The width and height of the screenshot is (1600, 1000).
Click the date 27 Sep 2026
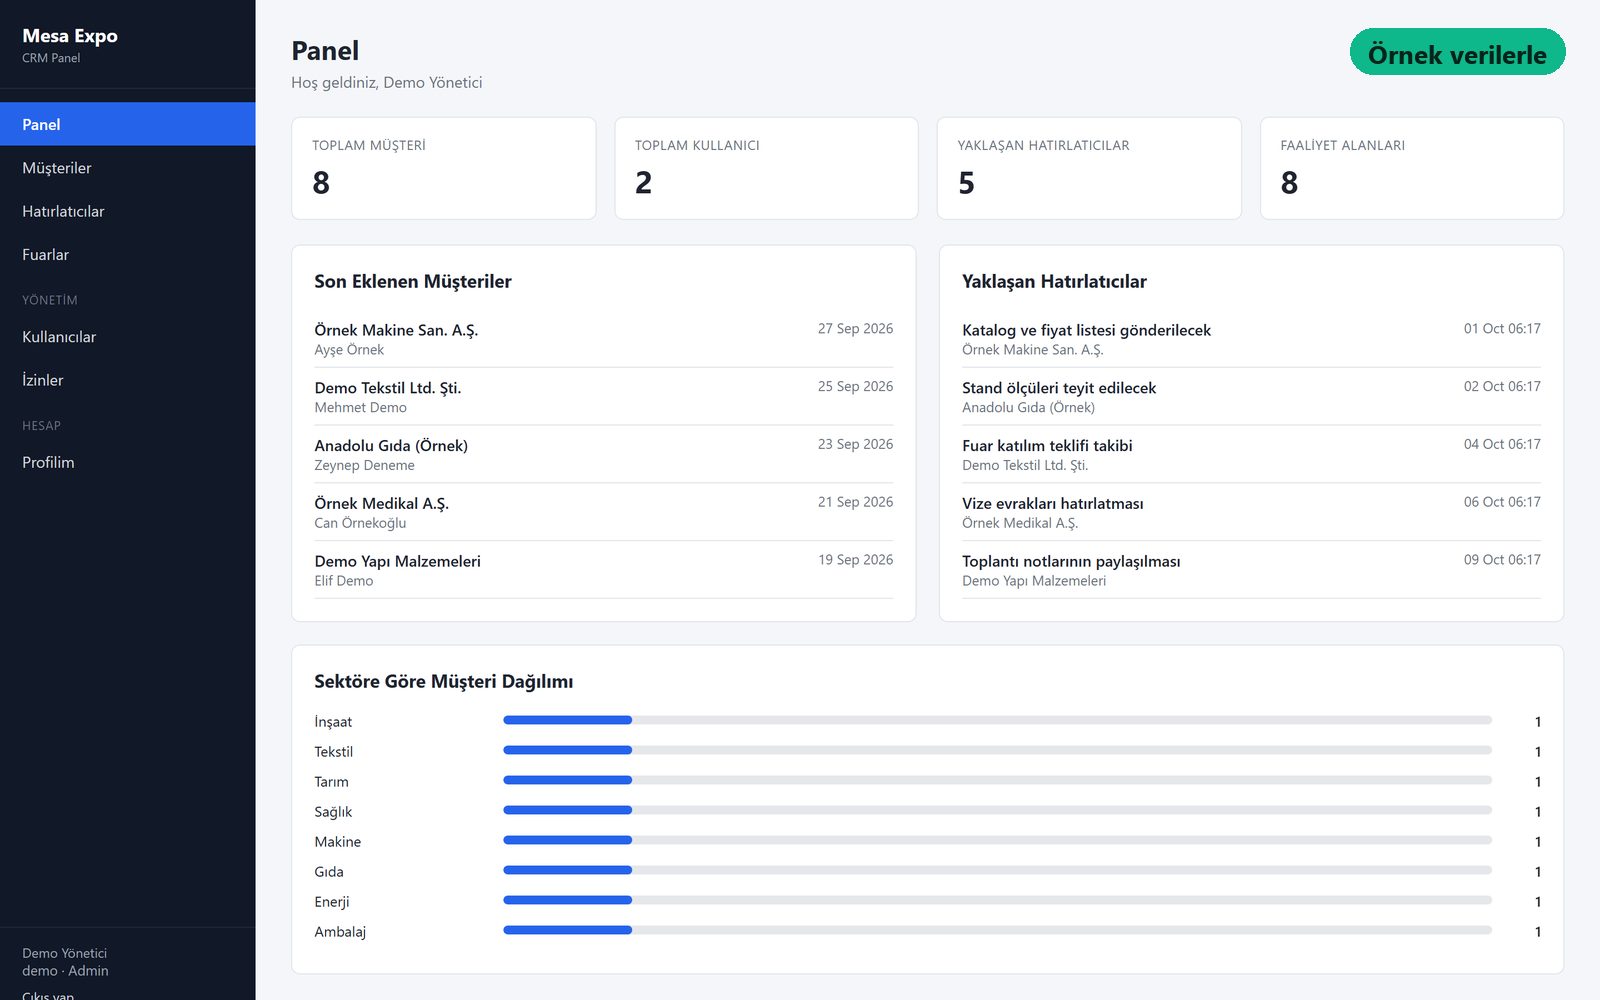[x=855, y=328]
